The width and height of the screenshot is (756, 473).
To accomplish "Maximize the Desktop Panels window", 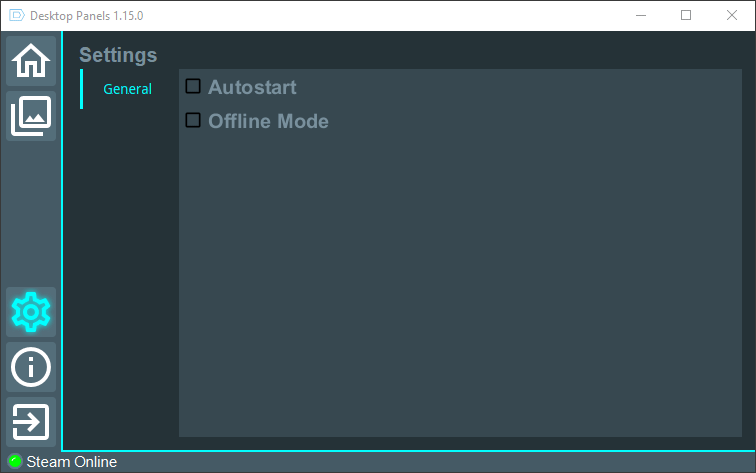I will click(x=686, y=15).
